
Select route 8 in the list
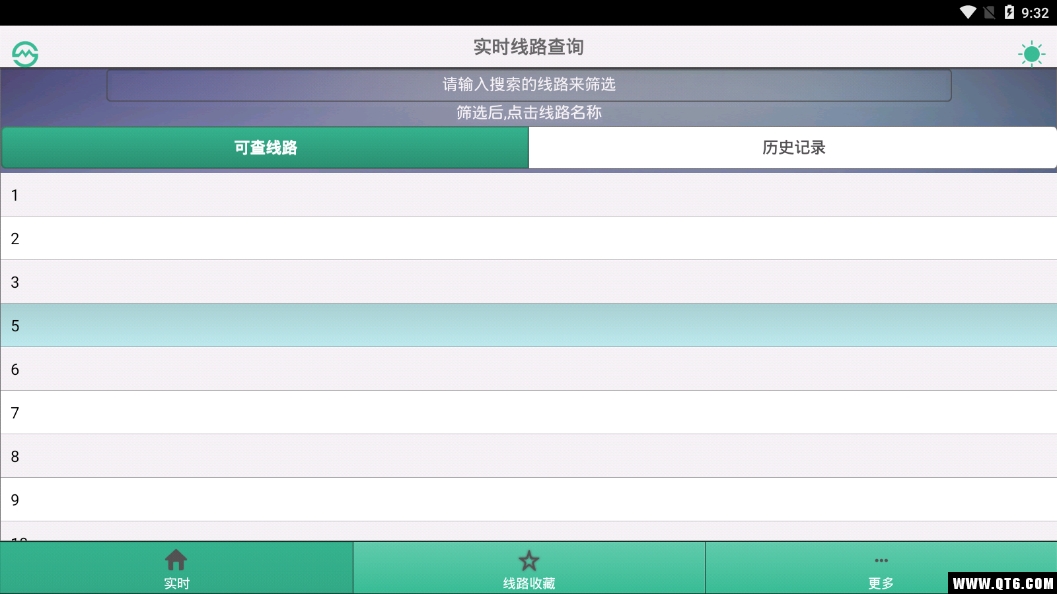pyautogui.click(x=528, y=456)
